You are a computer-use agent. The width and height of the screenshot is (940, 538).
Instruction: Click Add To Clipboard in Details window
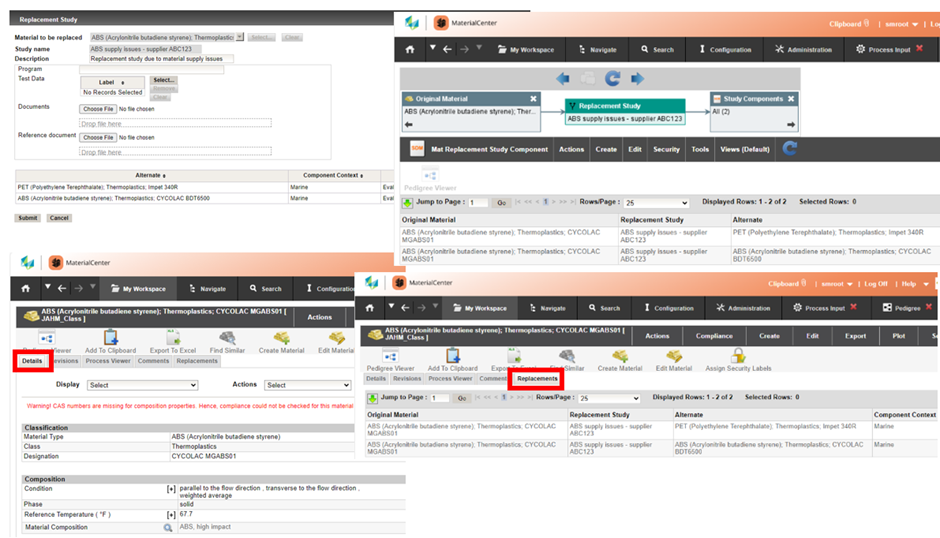110,342
